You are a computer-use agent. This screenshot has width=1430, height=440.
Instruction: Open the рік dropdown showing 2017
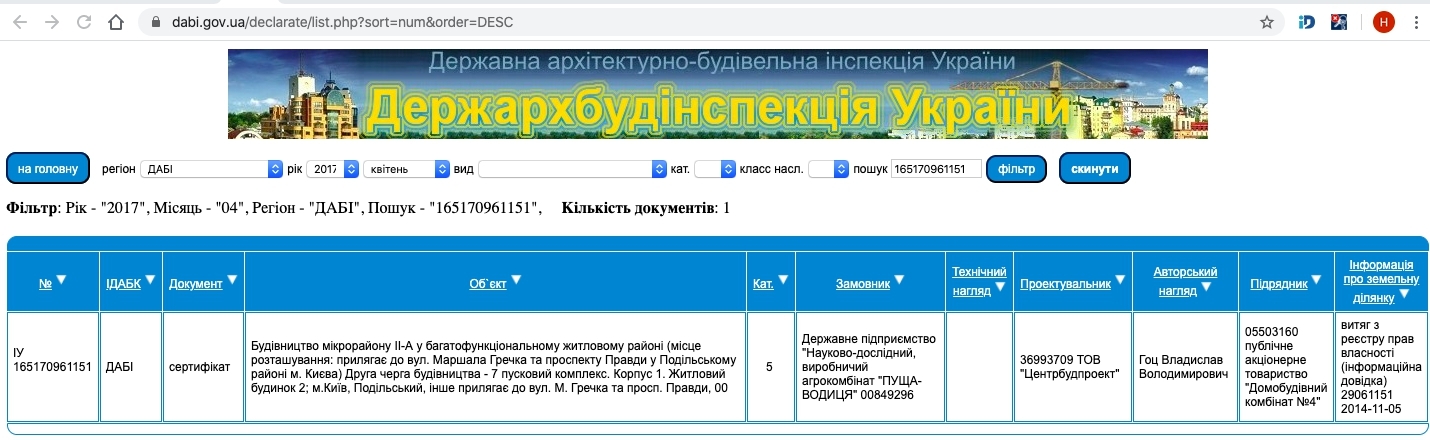[332, 169]
